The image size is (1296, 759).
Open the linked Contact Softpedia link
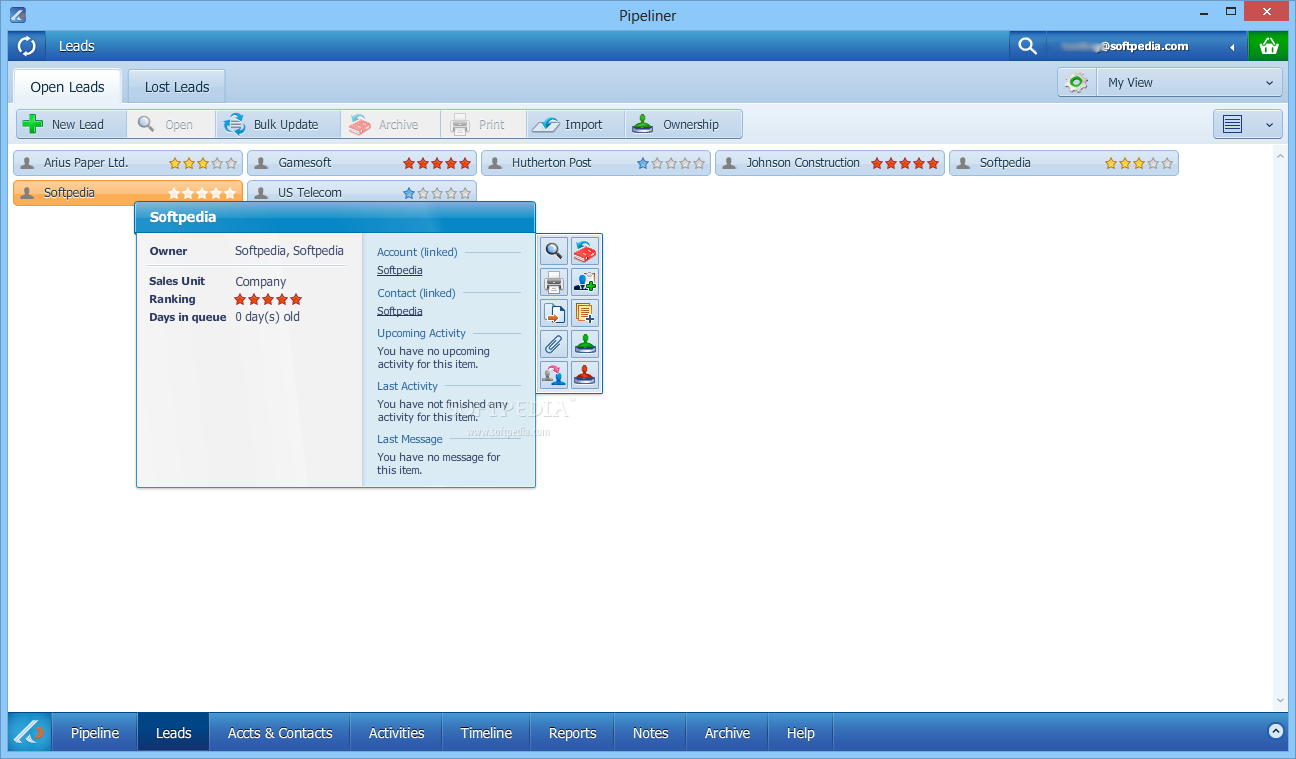[399, 311]
